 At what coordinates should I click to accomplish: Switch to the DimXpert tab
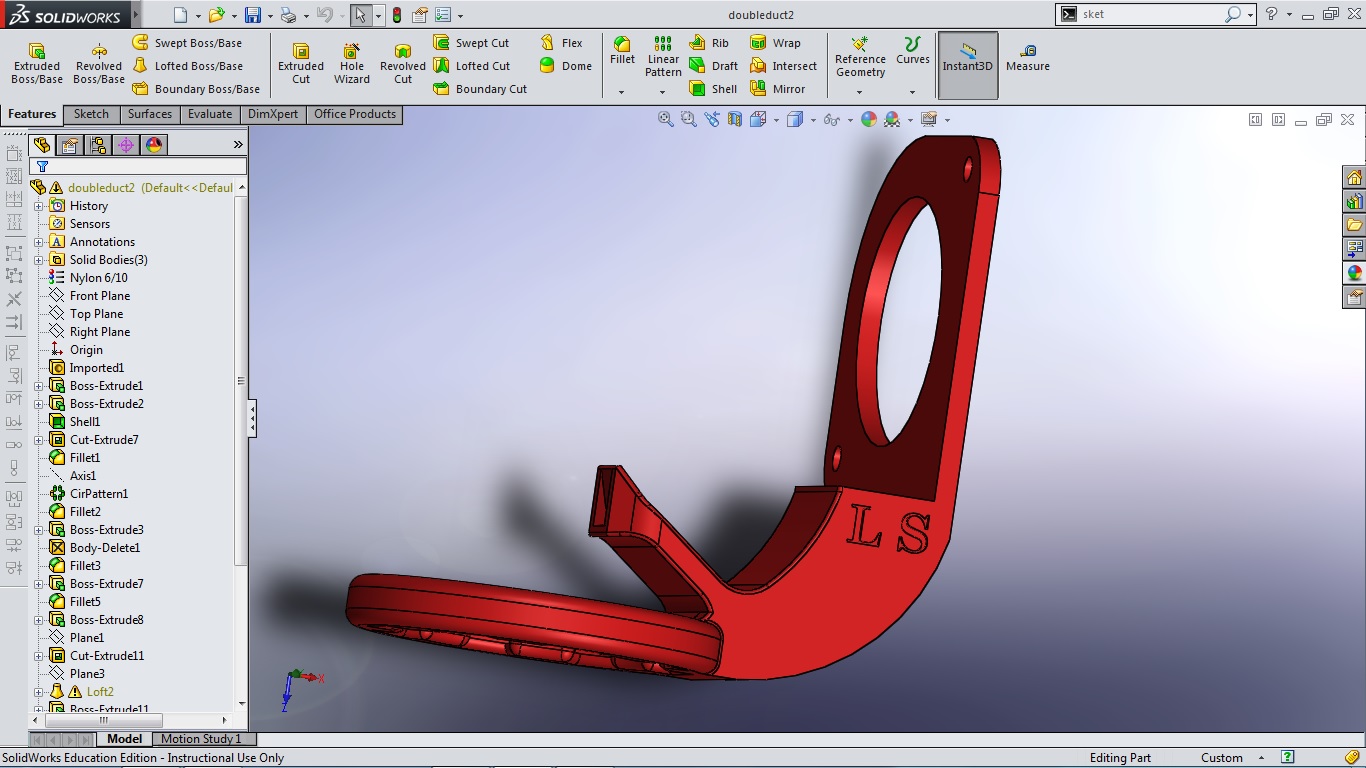(273, 114)
